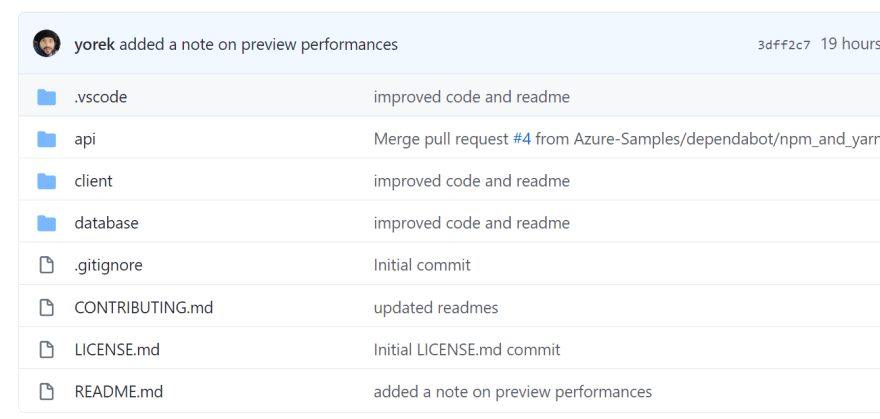
Task: Open the 'Initial commit' message for .gitignore
Action: pos(422,265)
